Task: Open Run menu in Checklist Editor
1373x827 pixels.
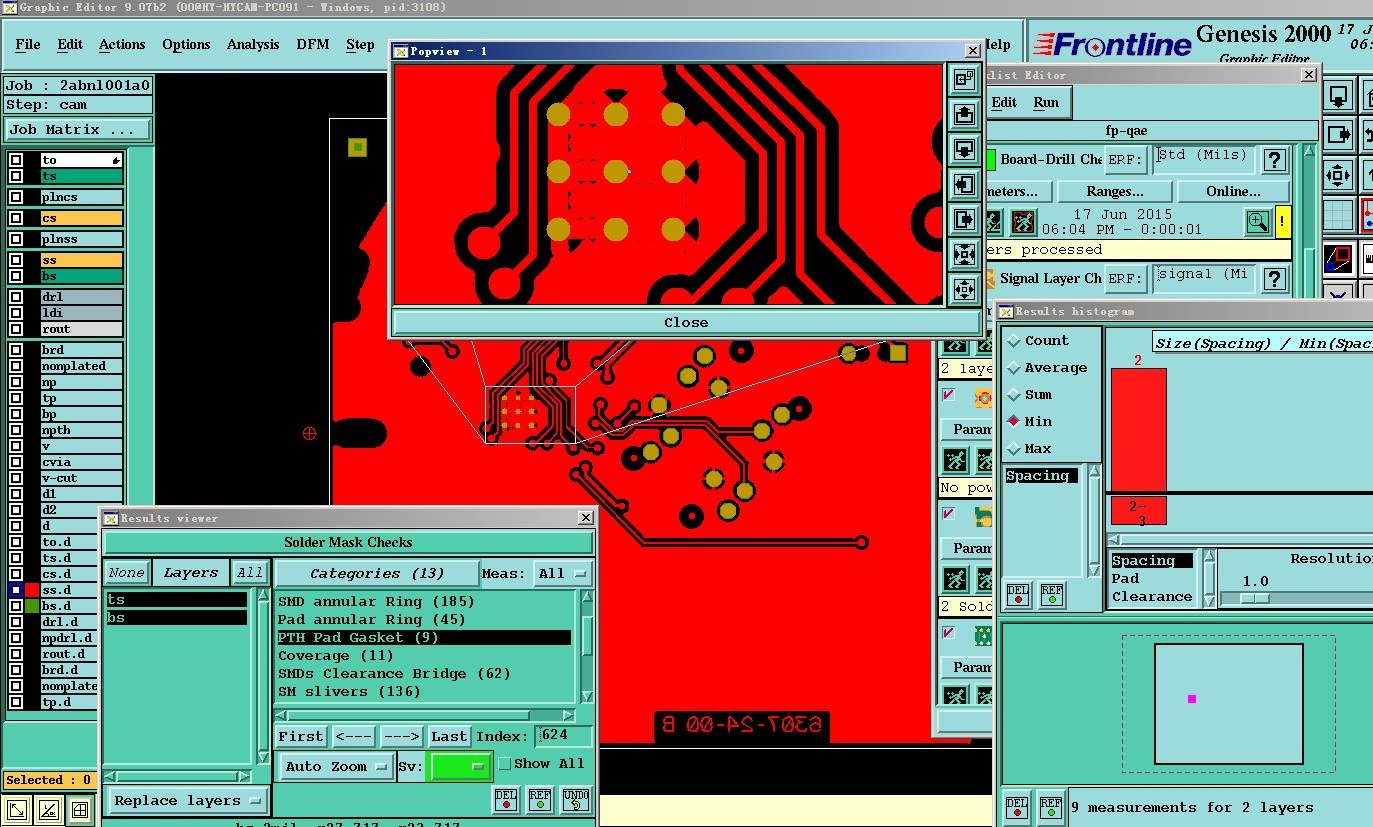Action: click(1046, 103)
